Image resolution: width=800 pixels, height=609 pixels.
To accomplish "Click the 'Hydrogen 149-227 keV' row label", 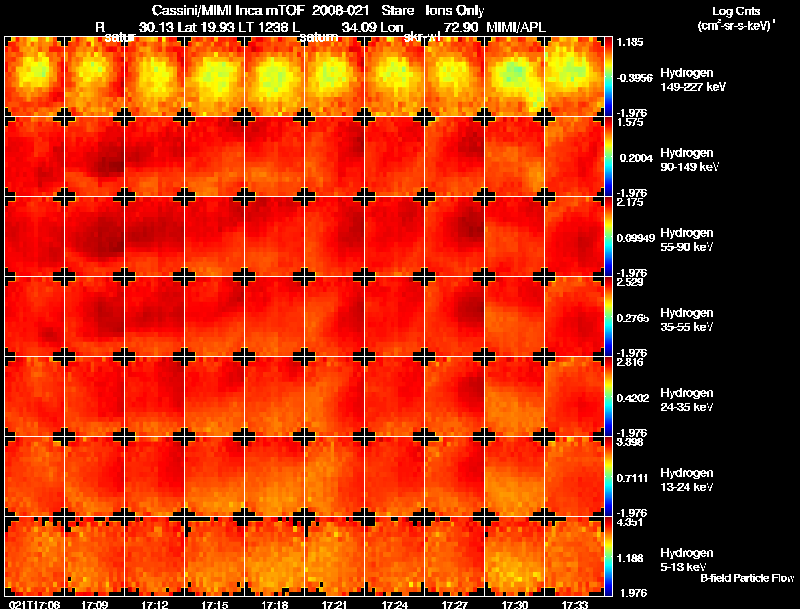I will tap(693, 80).
